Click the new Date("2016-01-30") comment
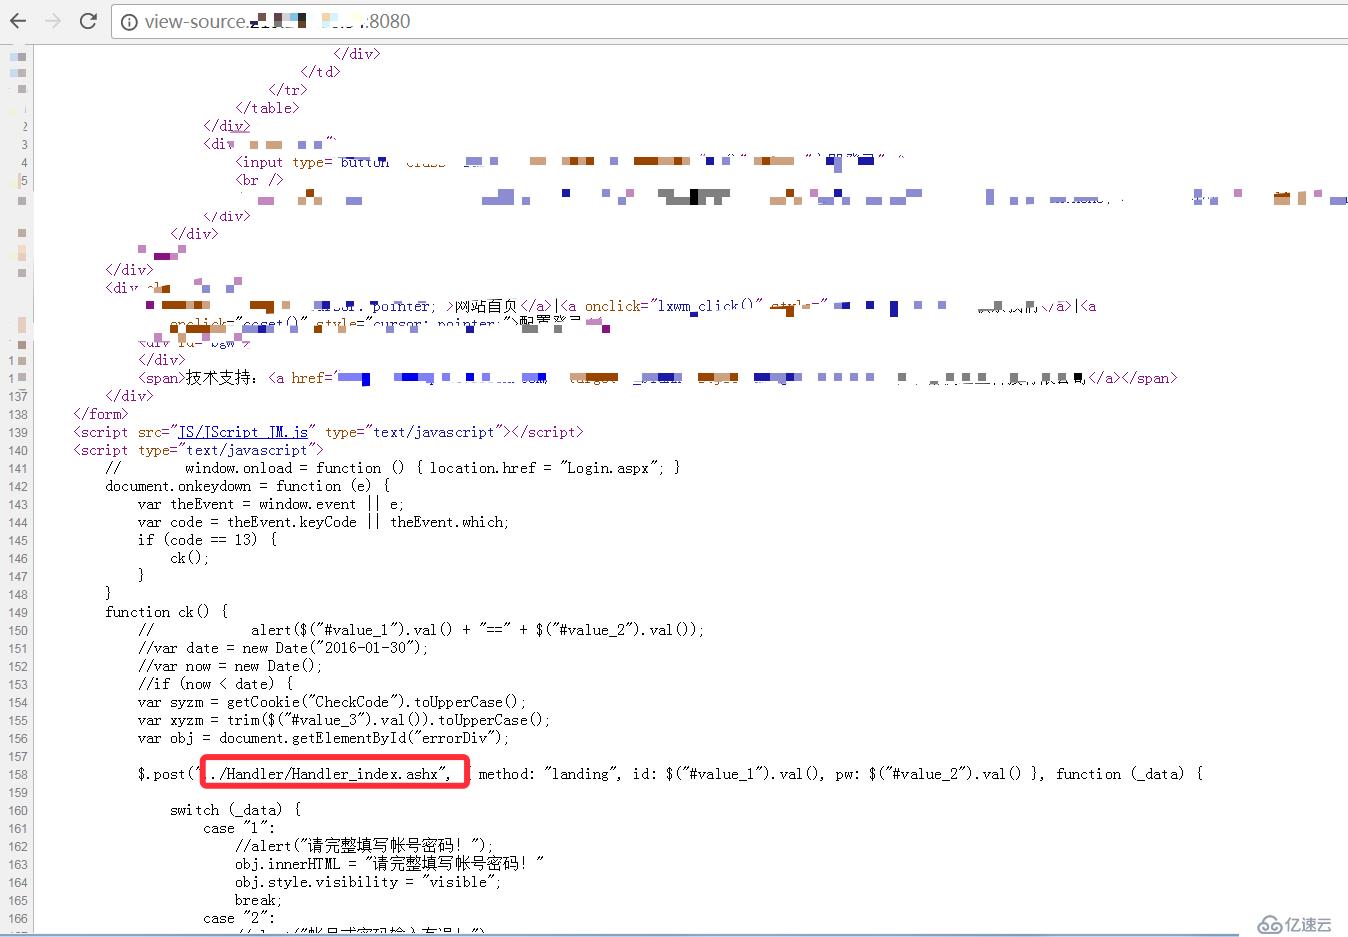Viewport: 1348px width, 937px height. click(x=283, y=648)
